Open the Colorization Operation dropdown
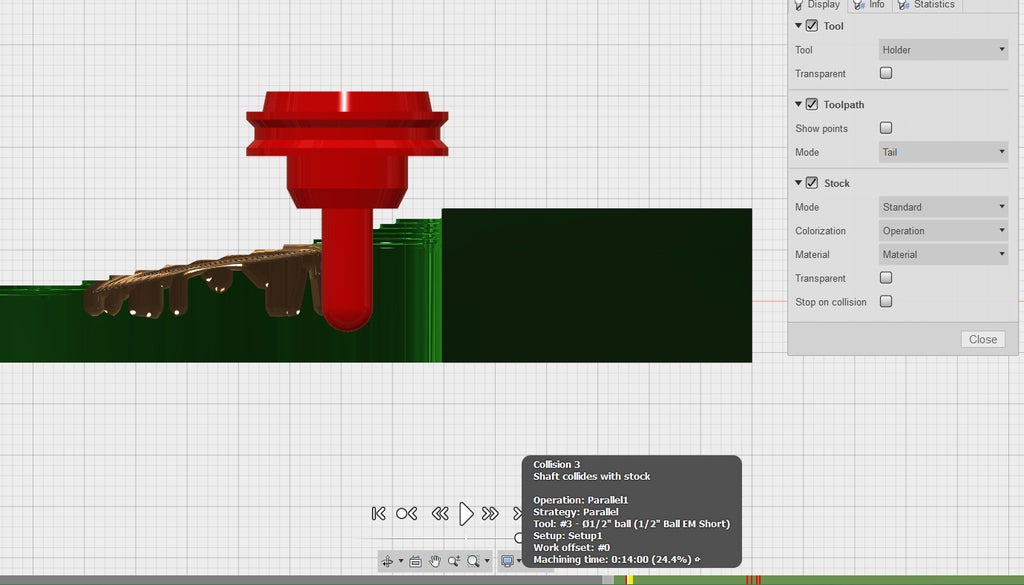1024x585 pixels. coord(943,231)
